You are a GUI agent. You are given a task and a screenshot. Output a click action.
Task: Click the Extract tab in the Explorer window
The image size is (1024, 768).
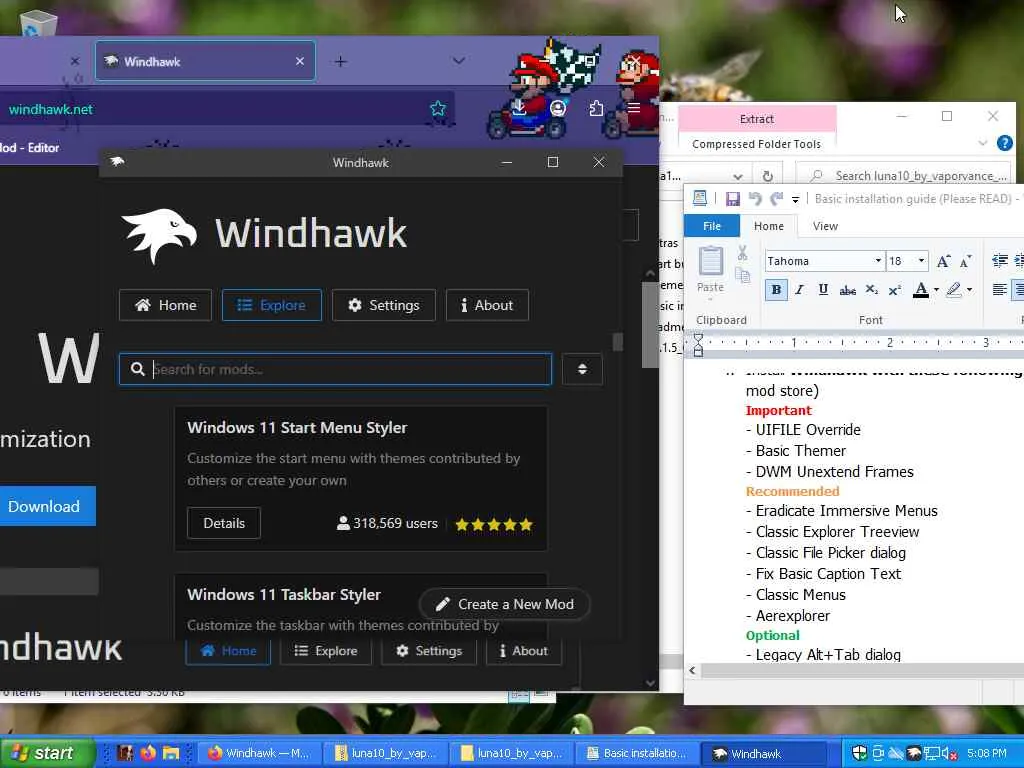click(757, 119)
